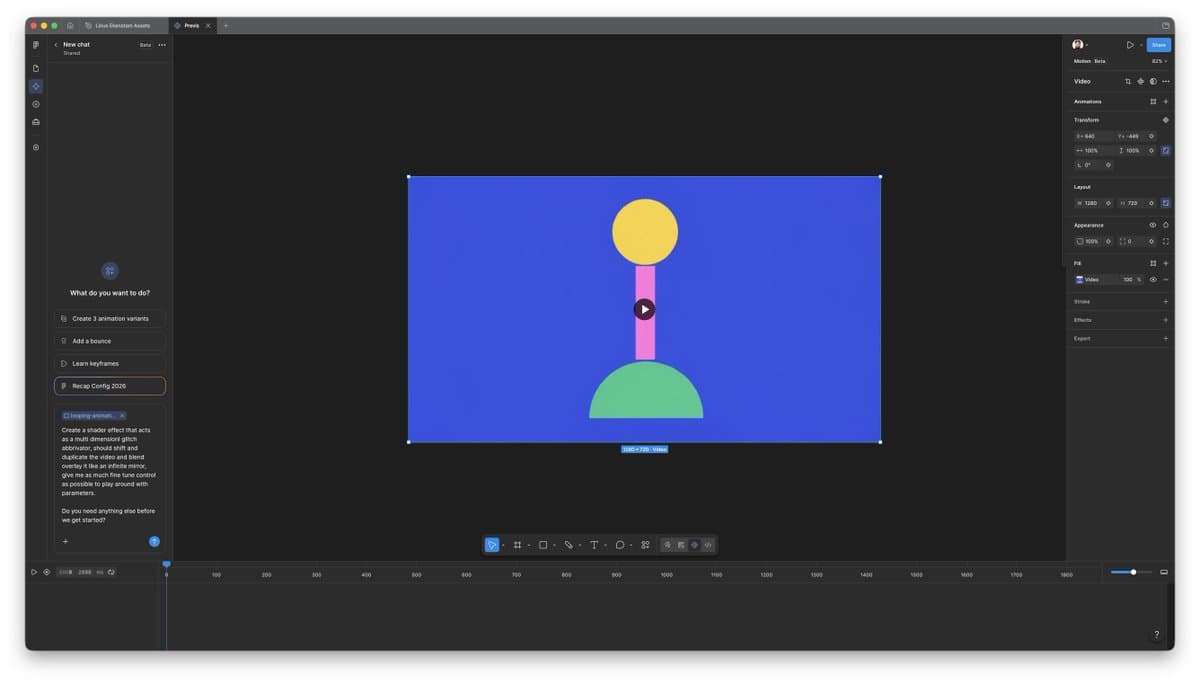Screen dimensions: 1200x684
Task: Add a new animation with plus
Action: click(1166, 101)
